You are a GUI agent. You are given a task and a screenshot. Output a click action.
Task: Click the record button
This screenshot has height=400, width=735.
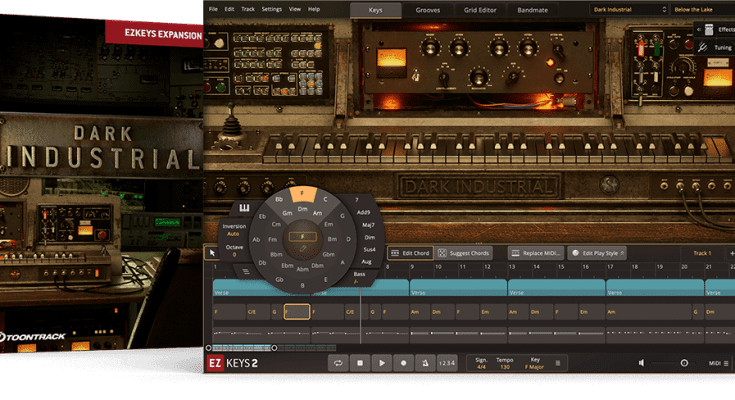pos(404,363)
